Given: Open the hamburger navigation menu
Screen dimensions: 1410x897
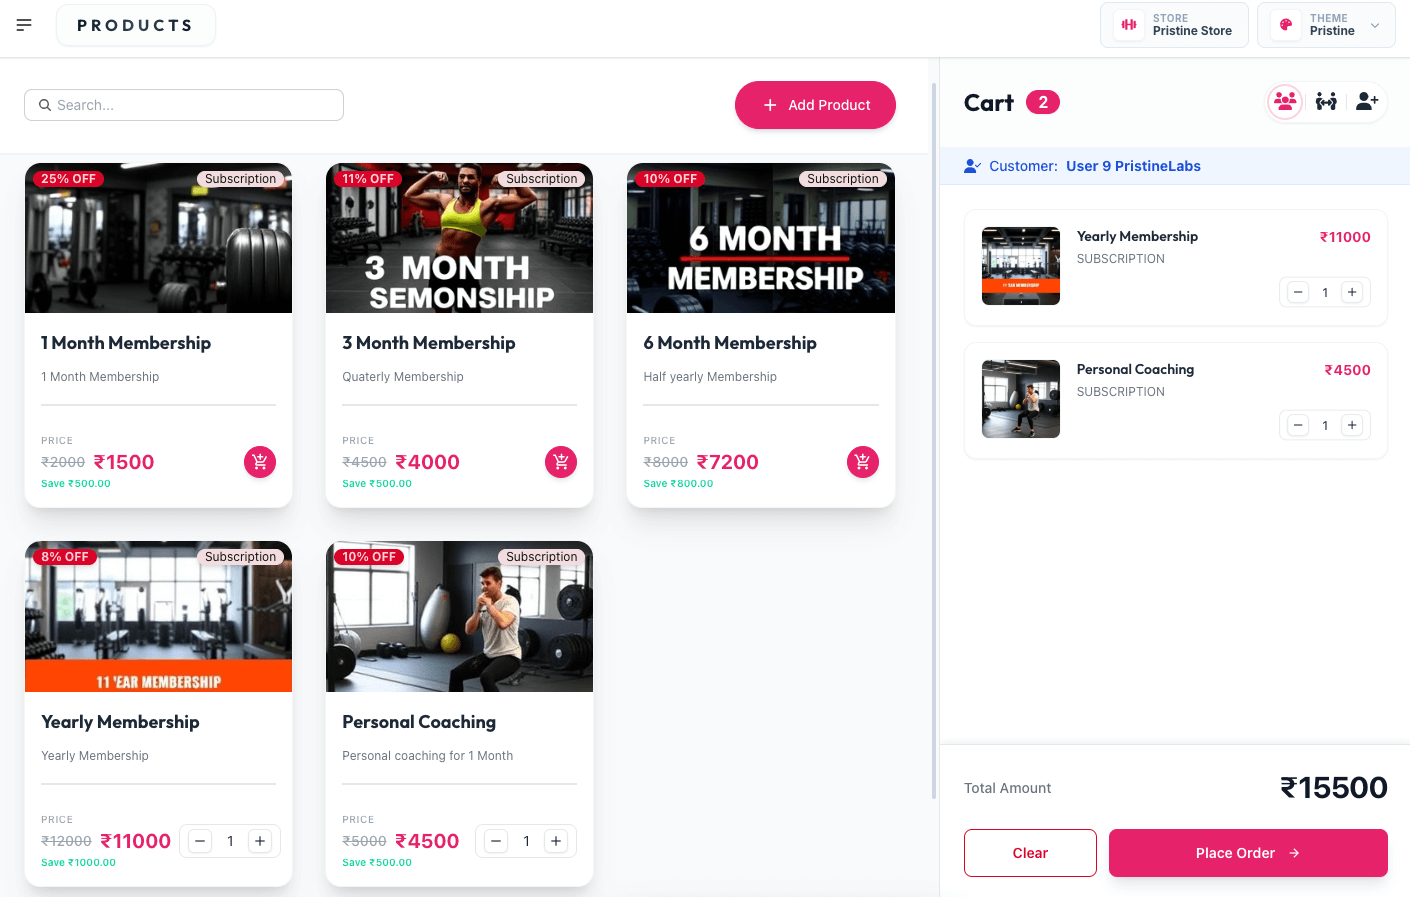Looking at the screenshot, I should tap(24, 25).
